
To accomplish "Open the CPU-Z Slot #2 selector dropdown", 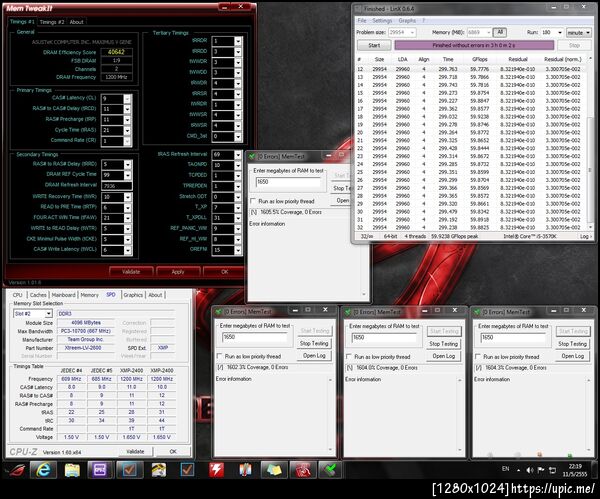I will pos(49,314).
